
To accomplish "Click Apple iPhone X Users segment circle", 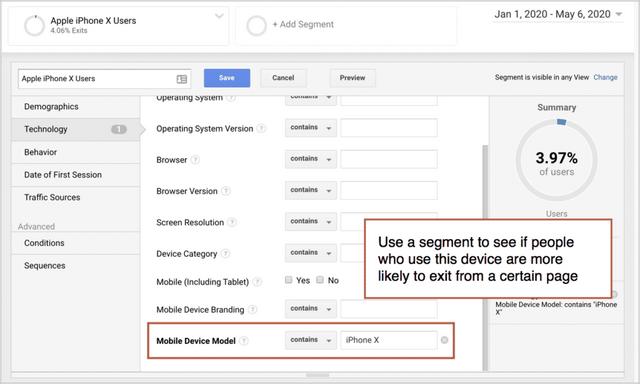I will tap(34, 26).
